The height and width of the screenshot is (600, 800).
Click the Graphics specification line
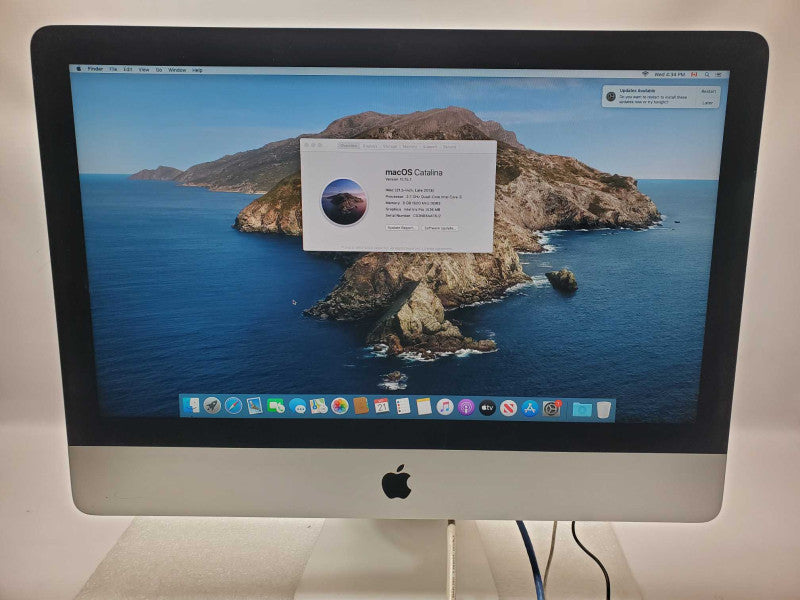click(412, 209)
